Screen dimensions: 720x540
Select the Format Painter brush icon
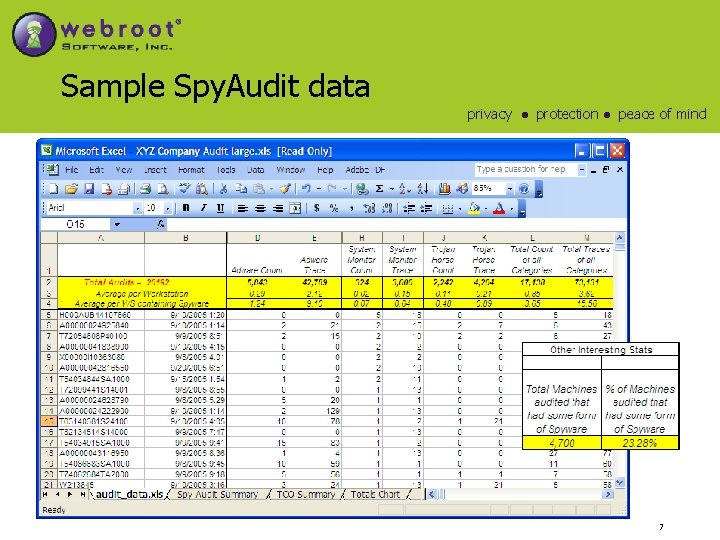click(x=285, y=189)
